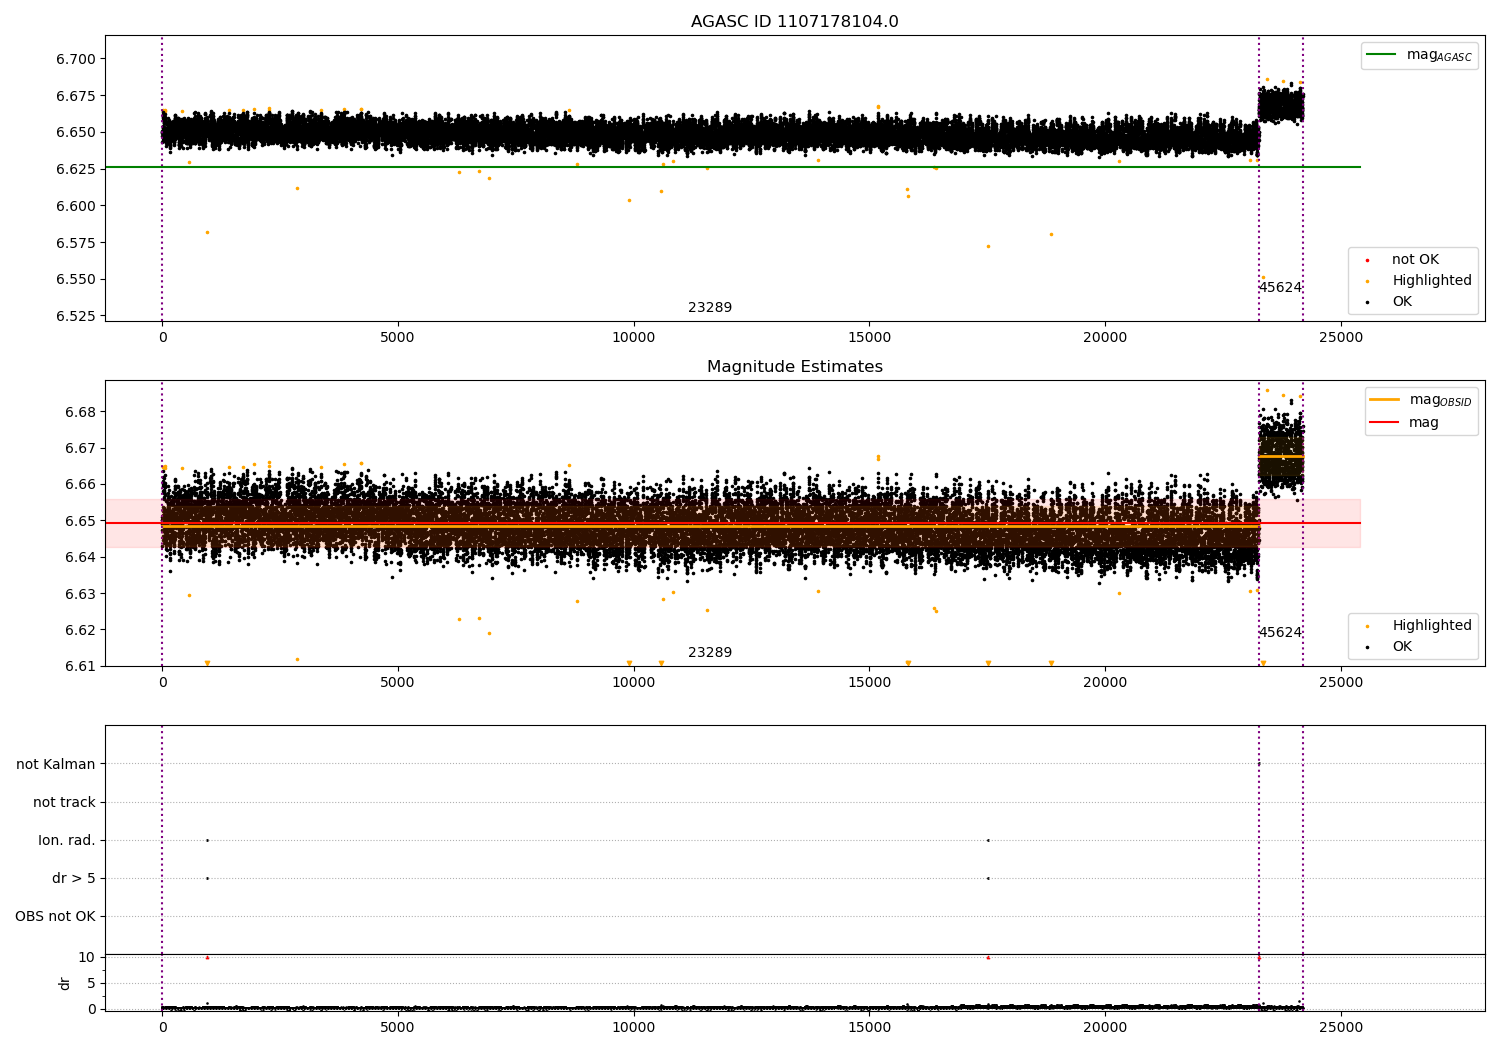Select the red 'not OK' legend entry
This screenshot has width=1500, height=1050.
click(x=1415, y=260)
